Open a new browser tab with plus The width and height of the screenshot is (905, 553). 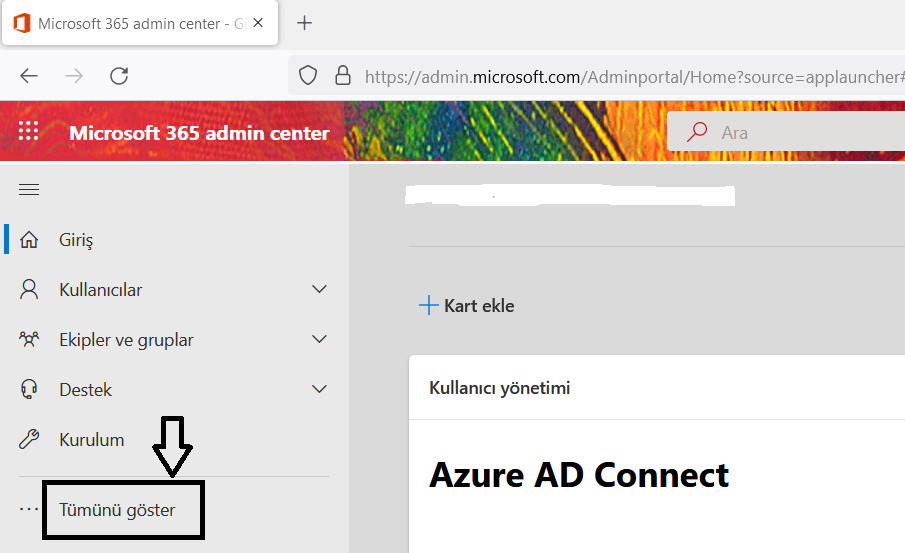(x=304, y=23)
